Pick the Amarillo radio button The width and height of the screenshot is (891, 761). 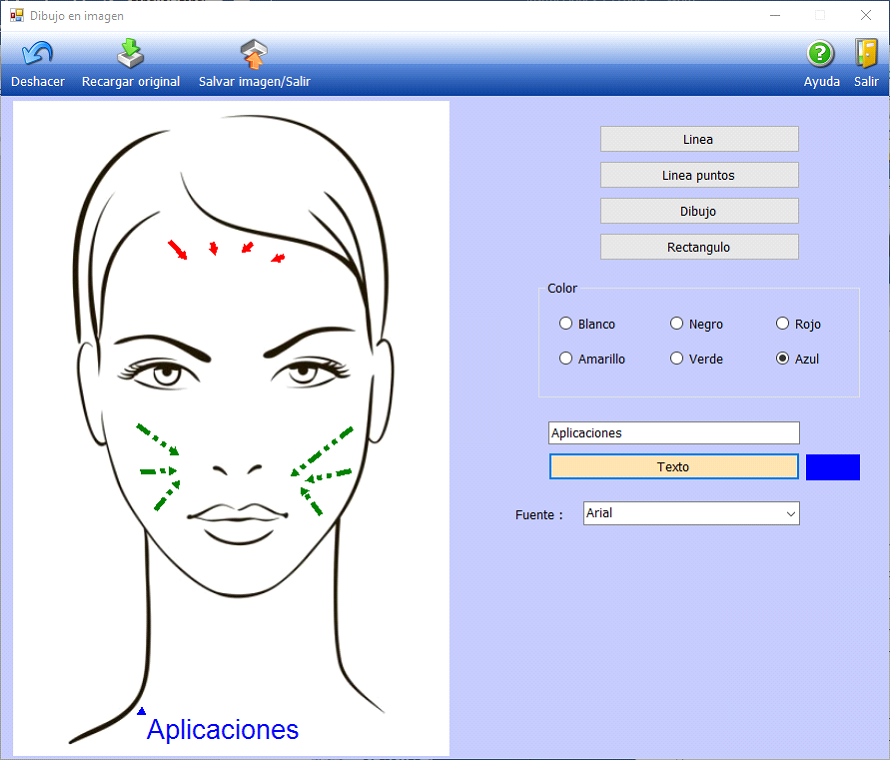click(x=566, y=359)
